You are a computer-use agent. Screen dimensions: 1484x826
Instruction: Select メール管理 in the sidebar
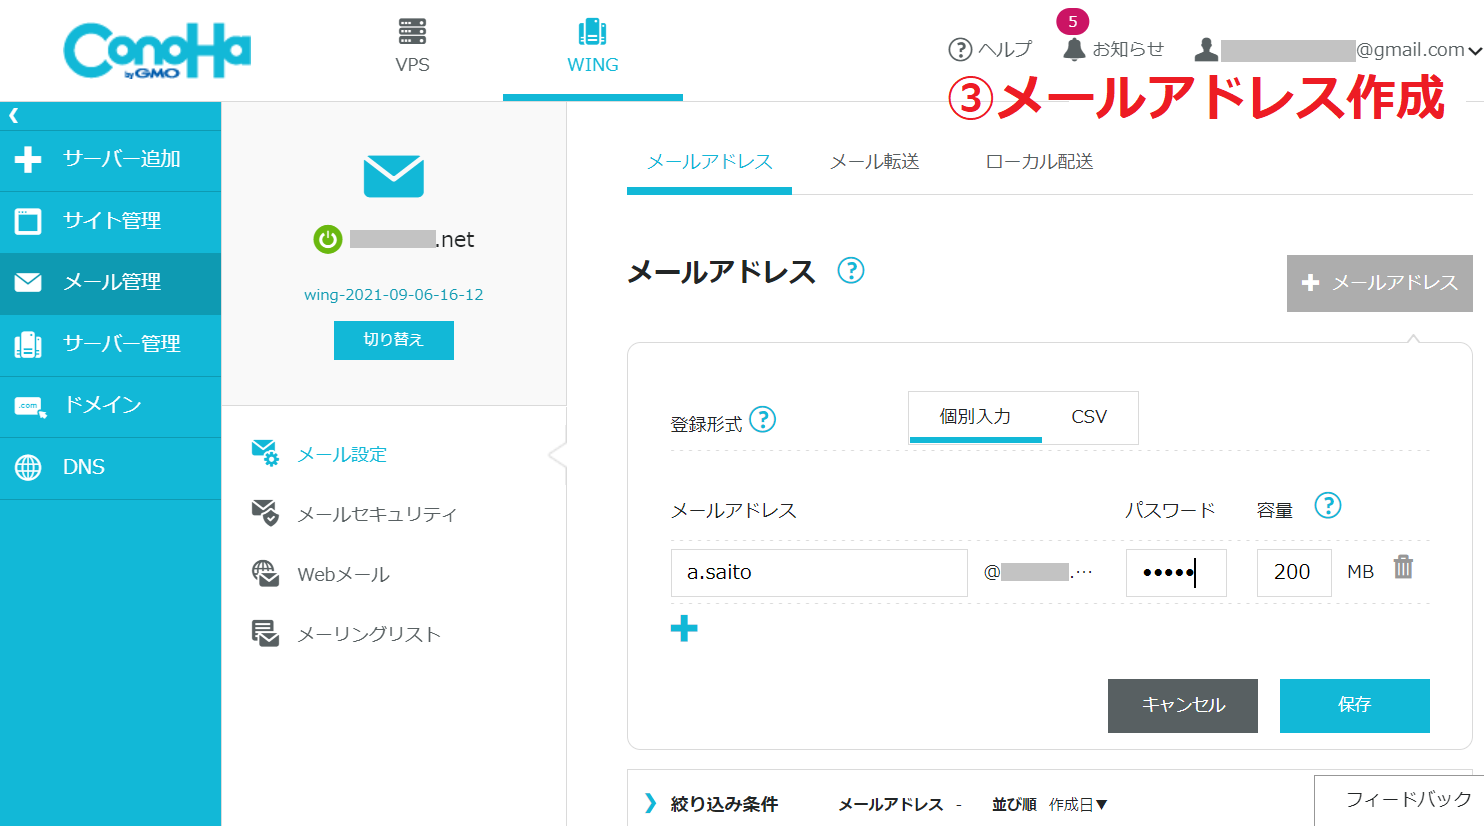(110, 283)
